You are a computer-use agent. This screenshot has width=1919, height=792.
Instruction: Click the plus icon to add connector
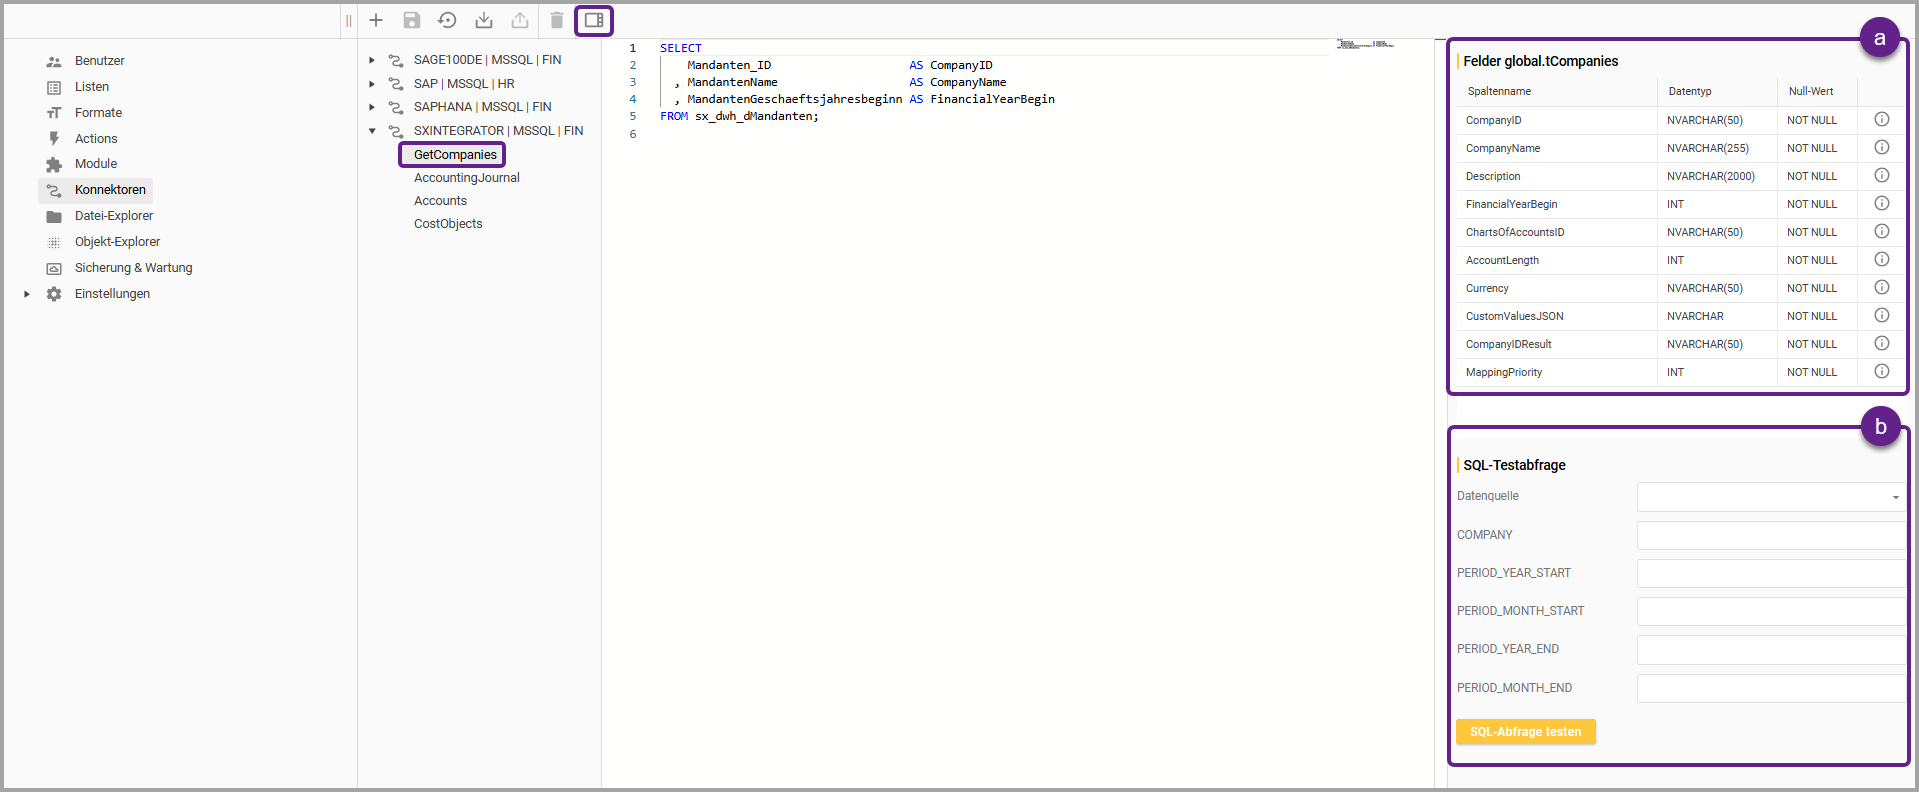(376, 20)
